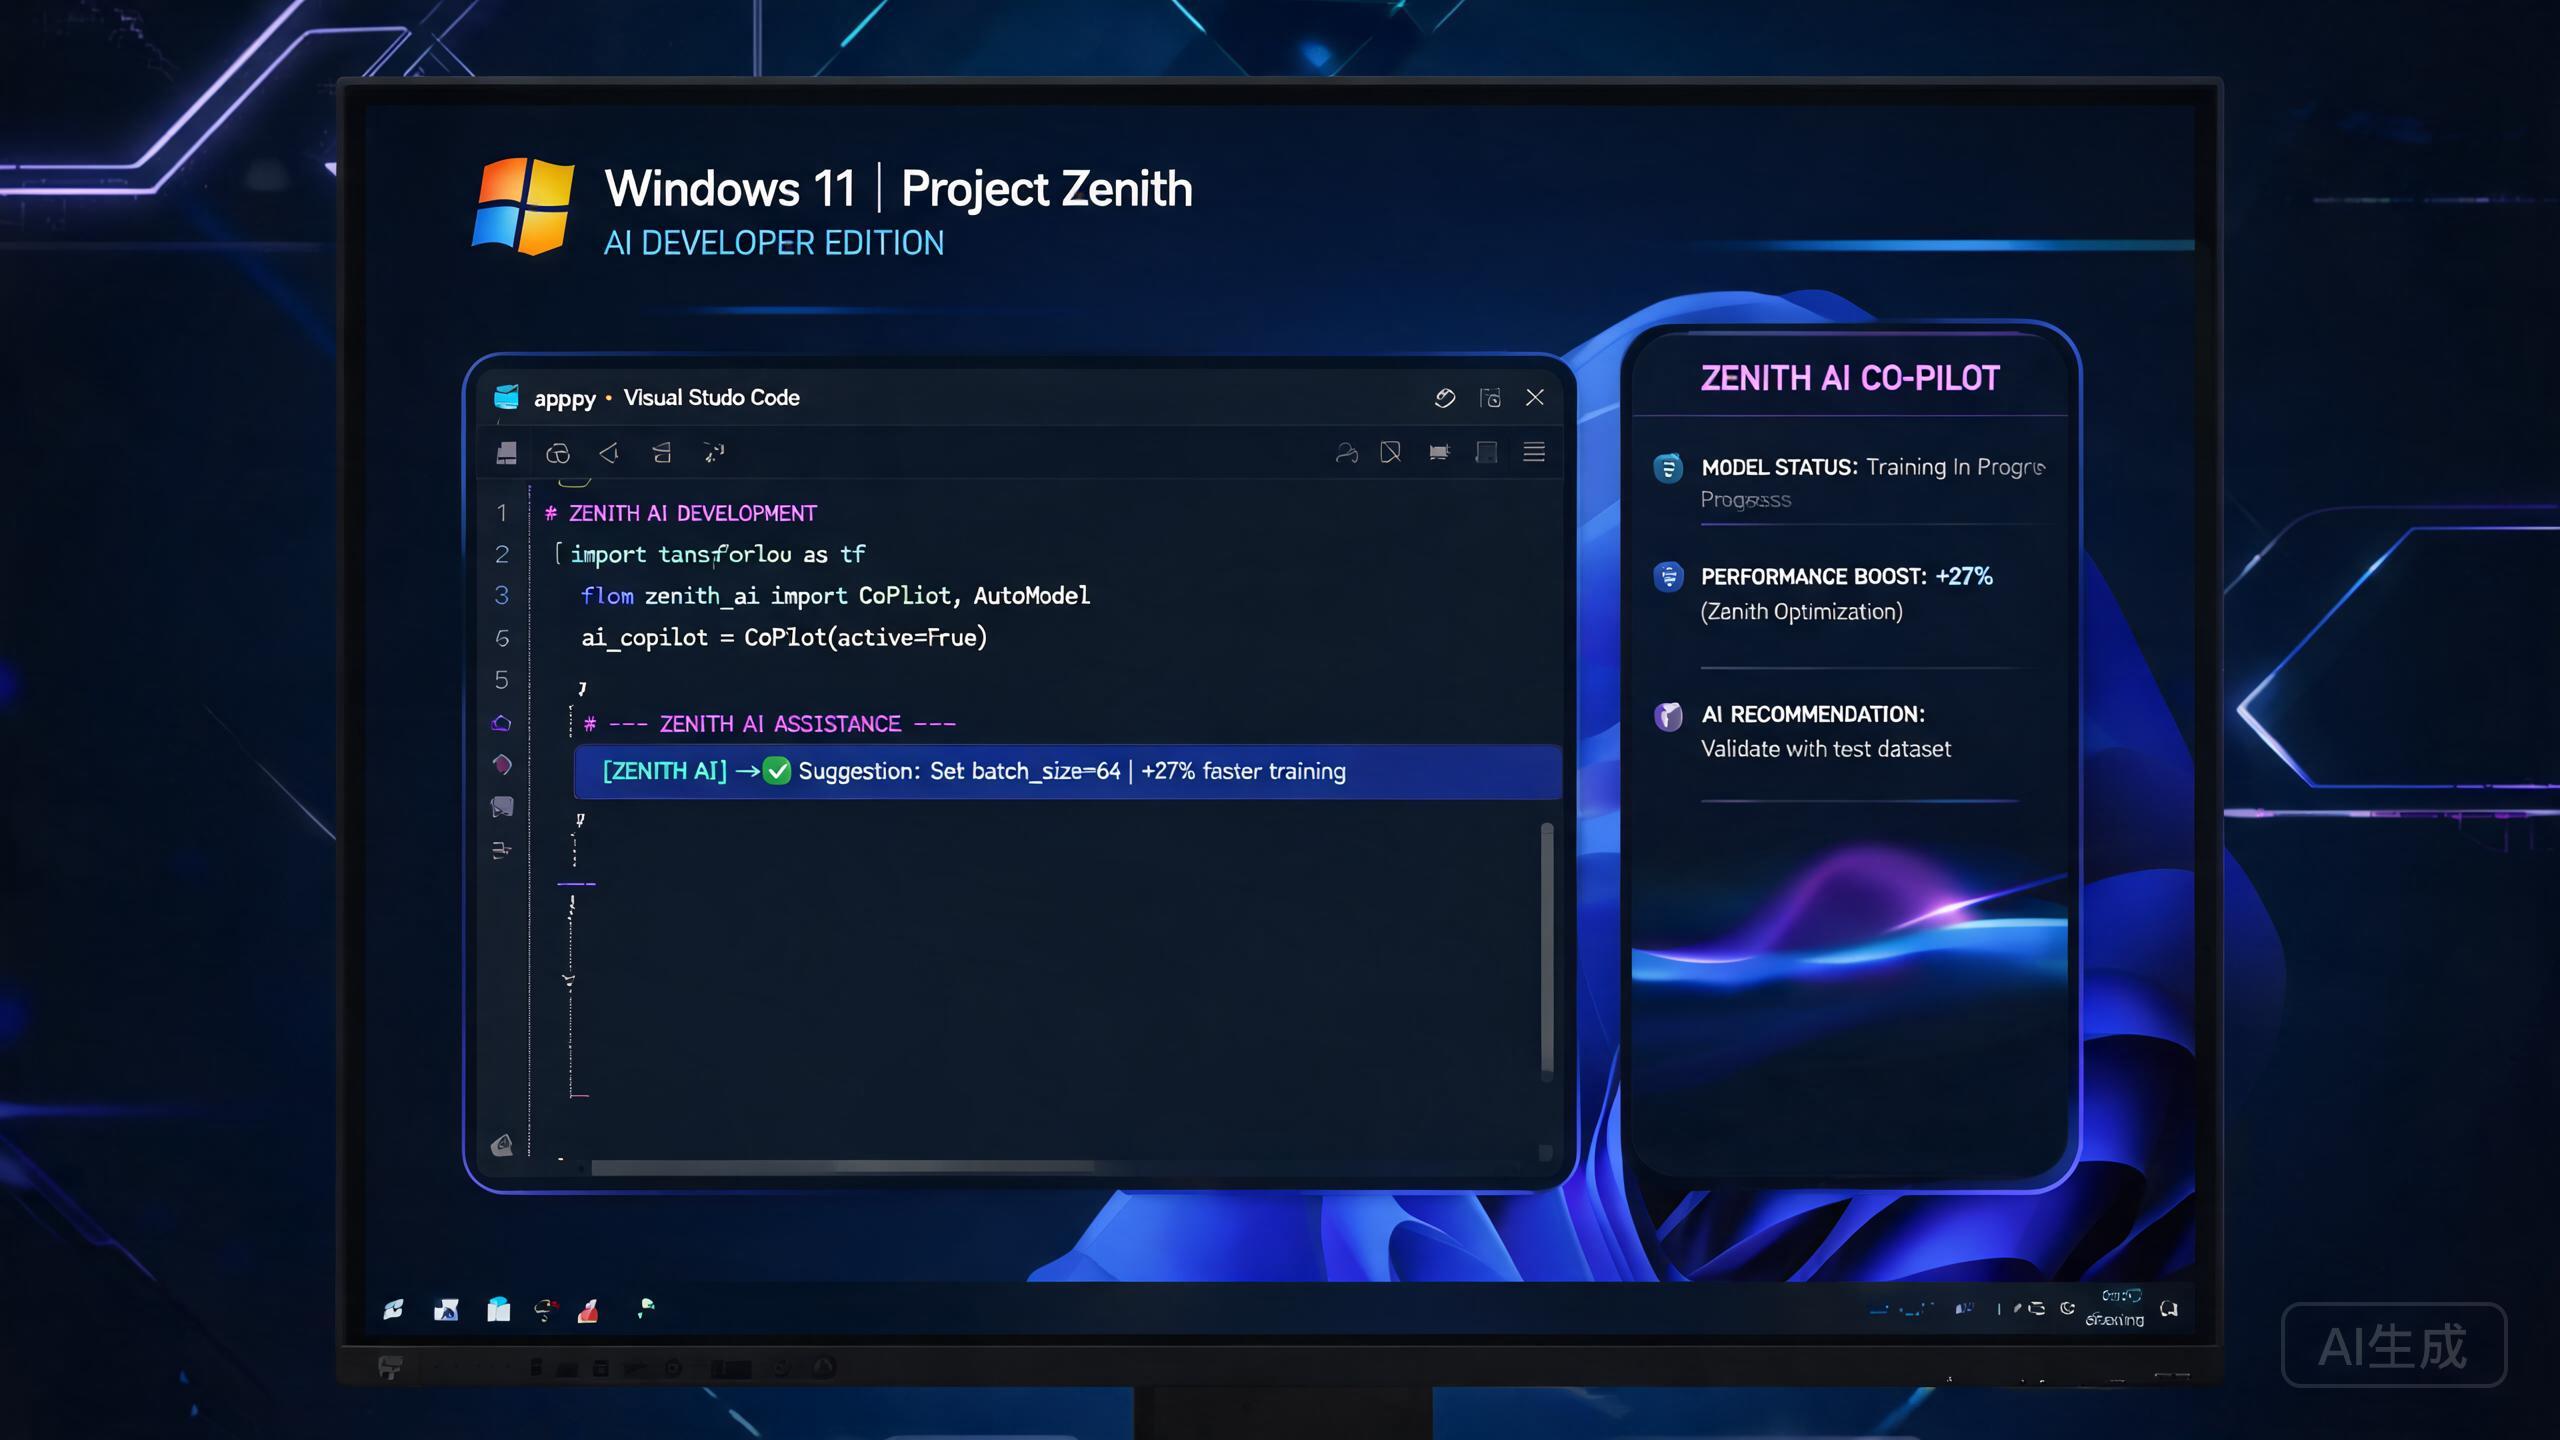Click the 'MODEL STATUS: Training In Progress' entry
This screenshot has height=1440, width=2560.
1873,483
